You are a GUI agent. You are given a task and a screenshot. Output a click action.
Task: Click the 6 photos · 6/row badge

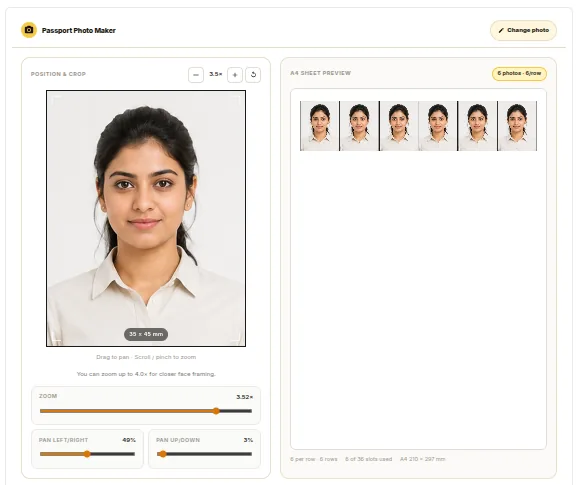pyautogui.click(x=519, y=74)
